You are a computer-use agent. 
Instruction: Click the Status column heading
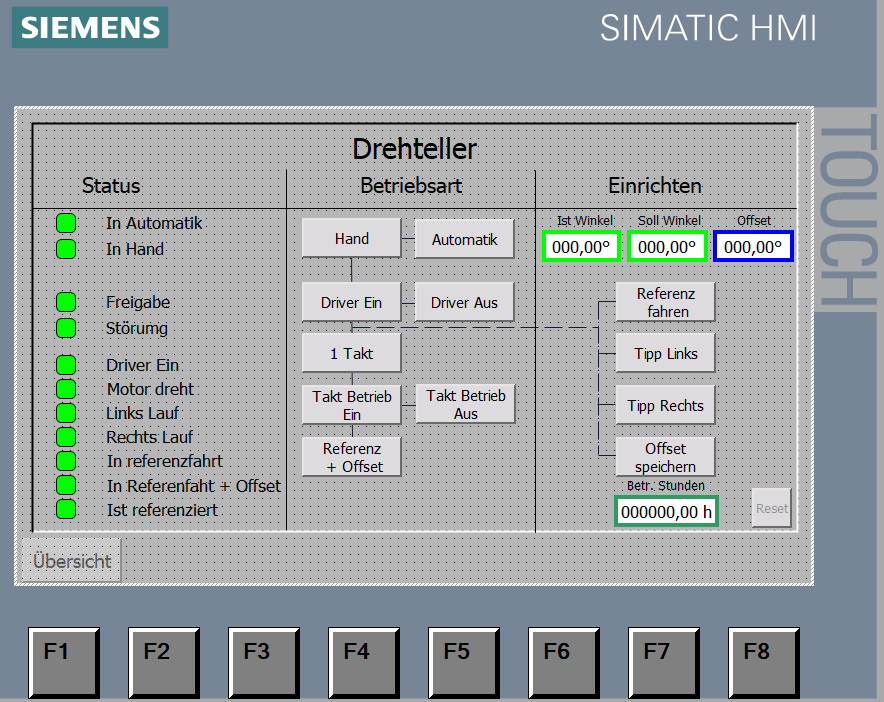click(x=111, y=186)
